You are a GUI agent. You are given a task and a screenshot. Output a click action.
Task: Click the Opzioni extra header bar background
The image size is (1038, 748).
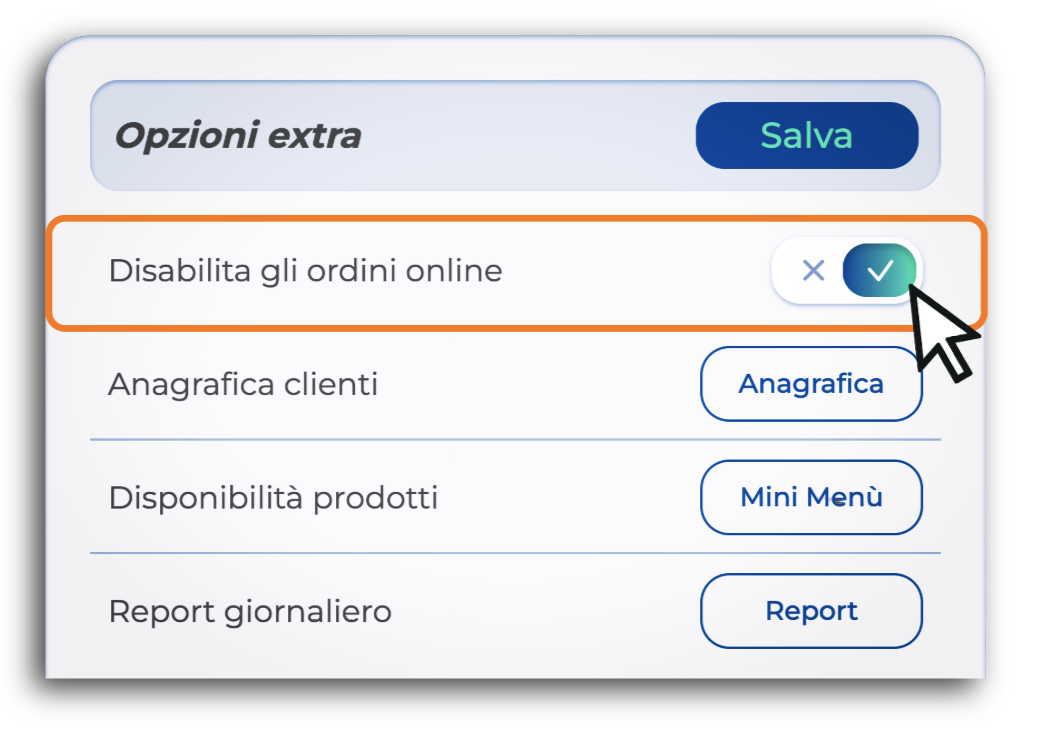coord(515,136)
